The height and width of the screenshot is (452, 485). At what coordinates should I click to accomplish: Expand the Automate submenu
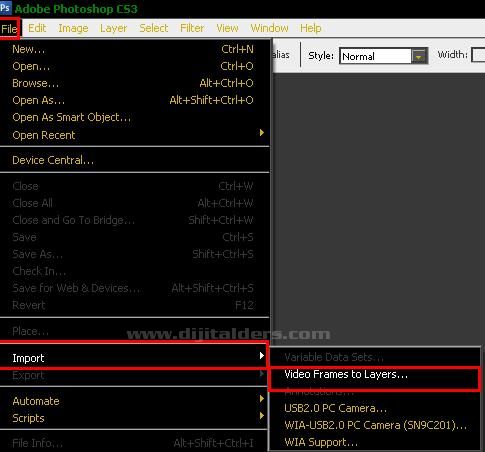(x=133, y=401)
